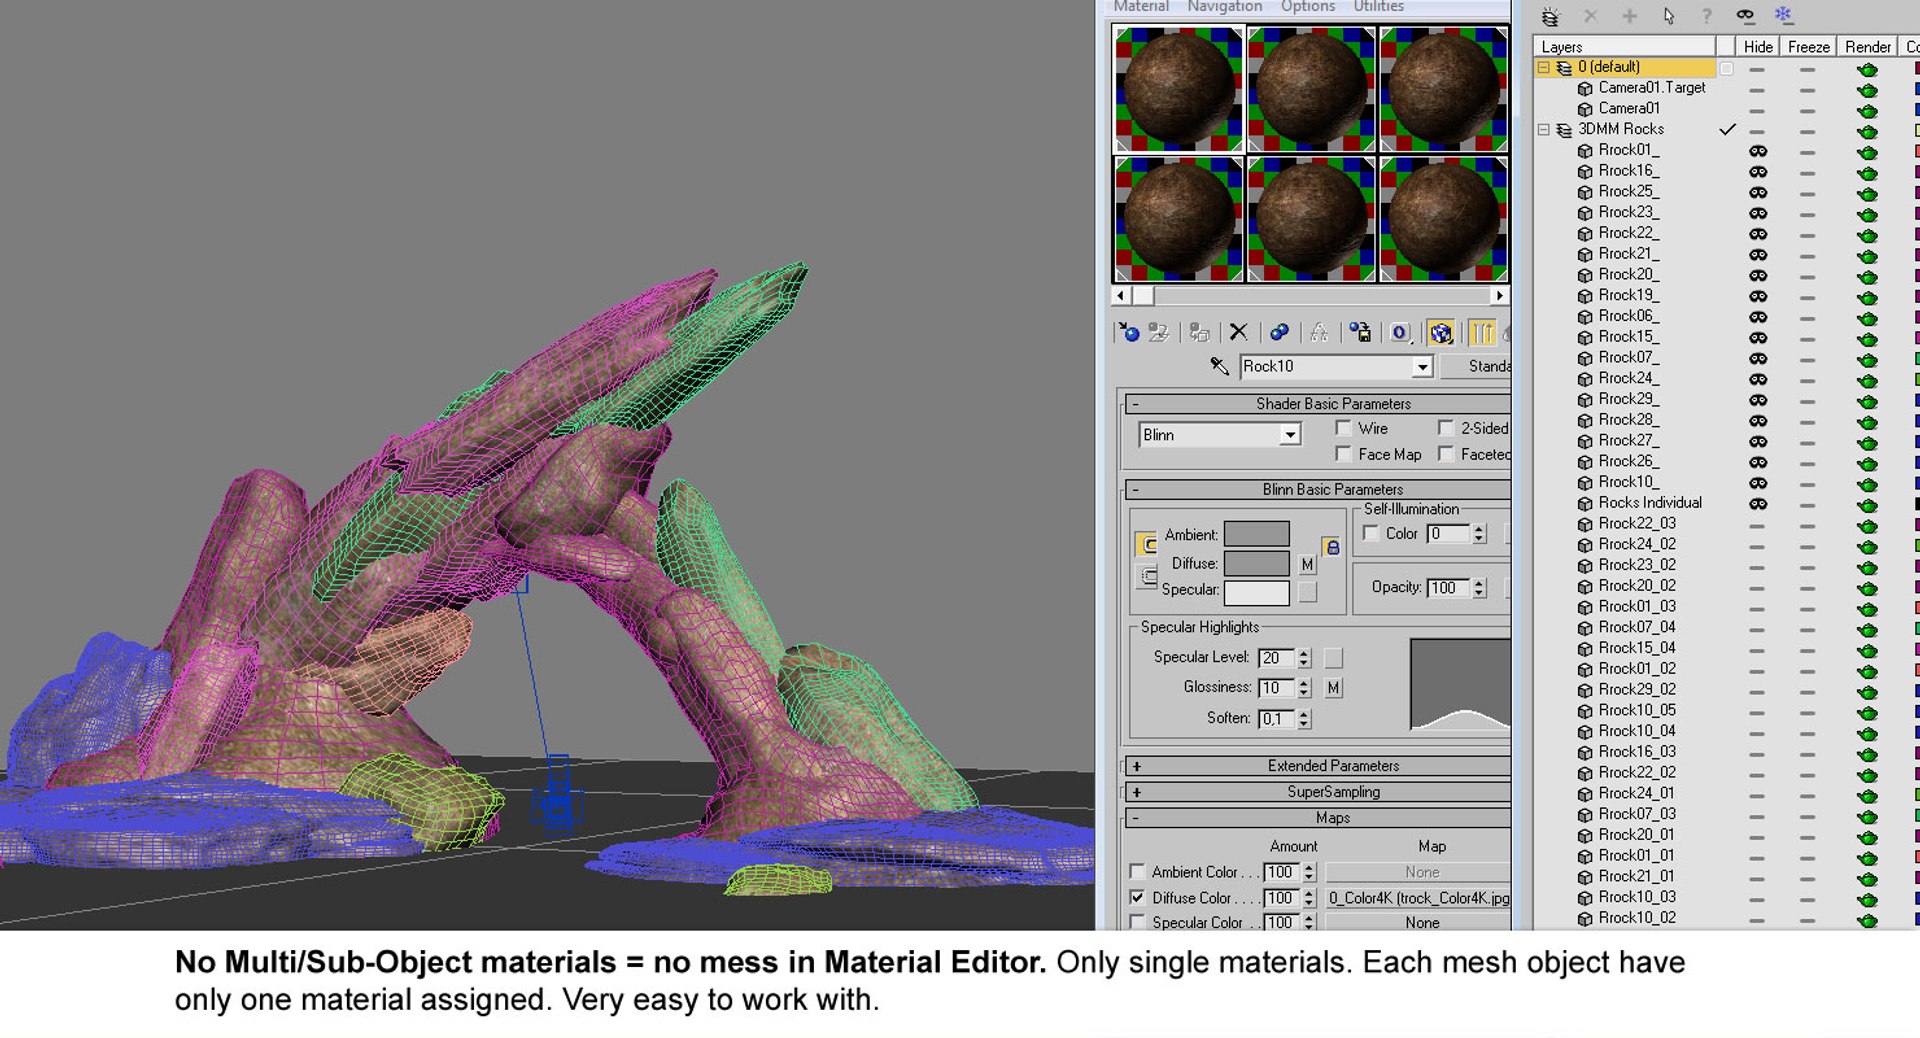1920x1038 pixels.
Task: Click the Diffuse color swatch
Action: point(1257,564)
